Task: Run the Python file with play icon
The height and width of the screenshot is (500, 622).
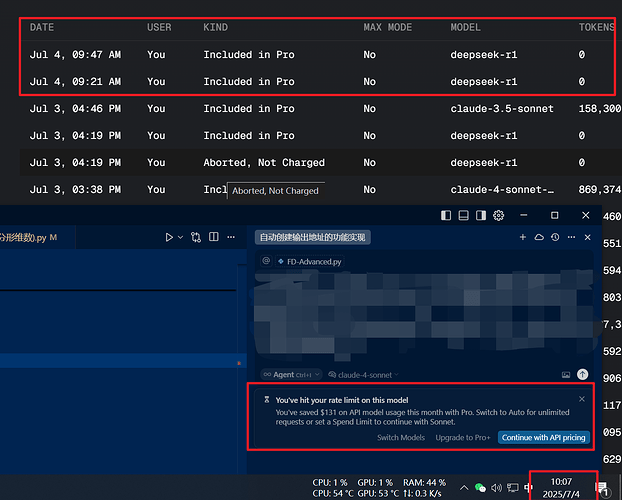Action: coord(169,237)
